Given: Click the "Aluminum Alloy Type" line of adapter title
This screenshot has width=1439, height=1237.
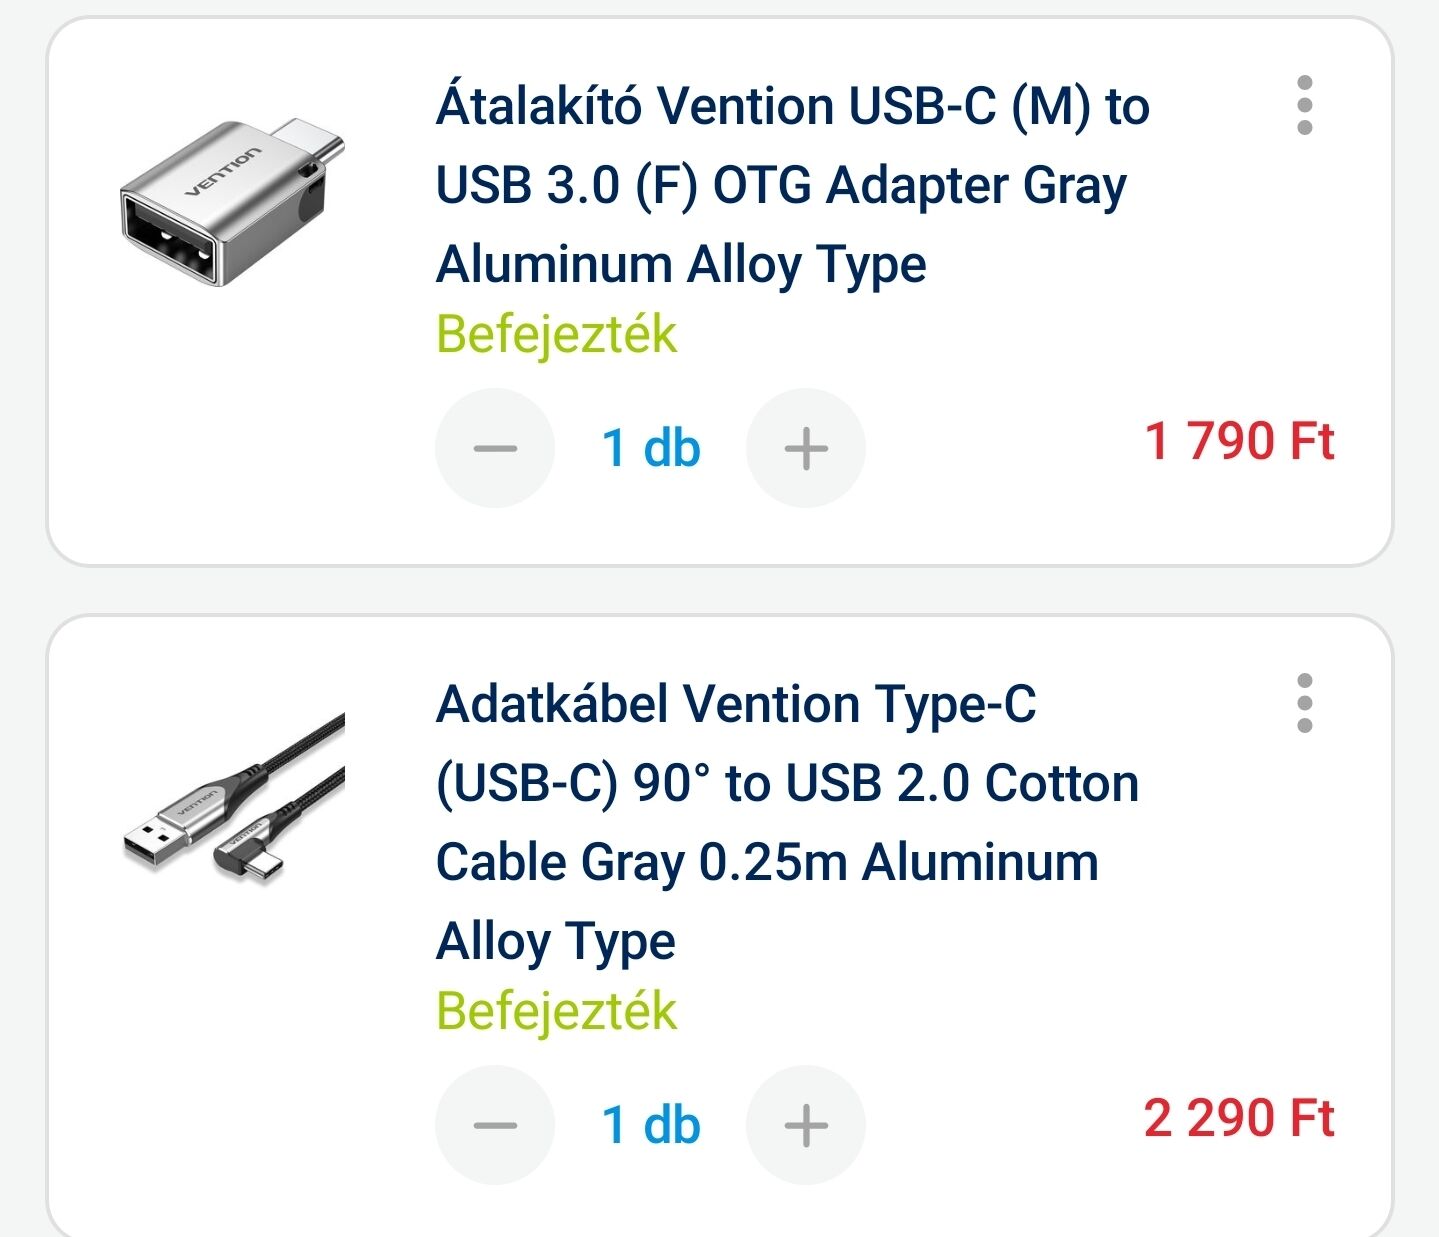Looking at the screenshot, I should coord(681,265).
